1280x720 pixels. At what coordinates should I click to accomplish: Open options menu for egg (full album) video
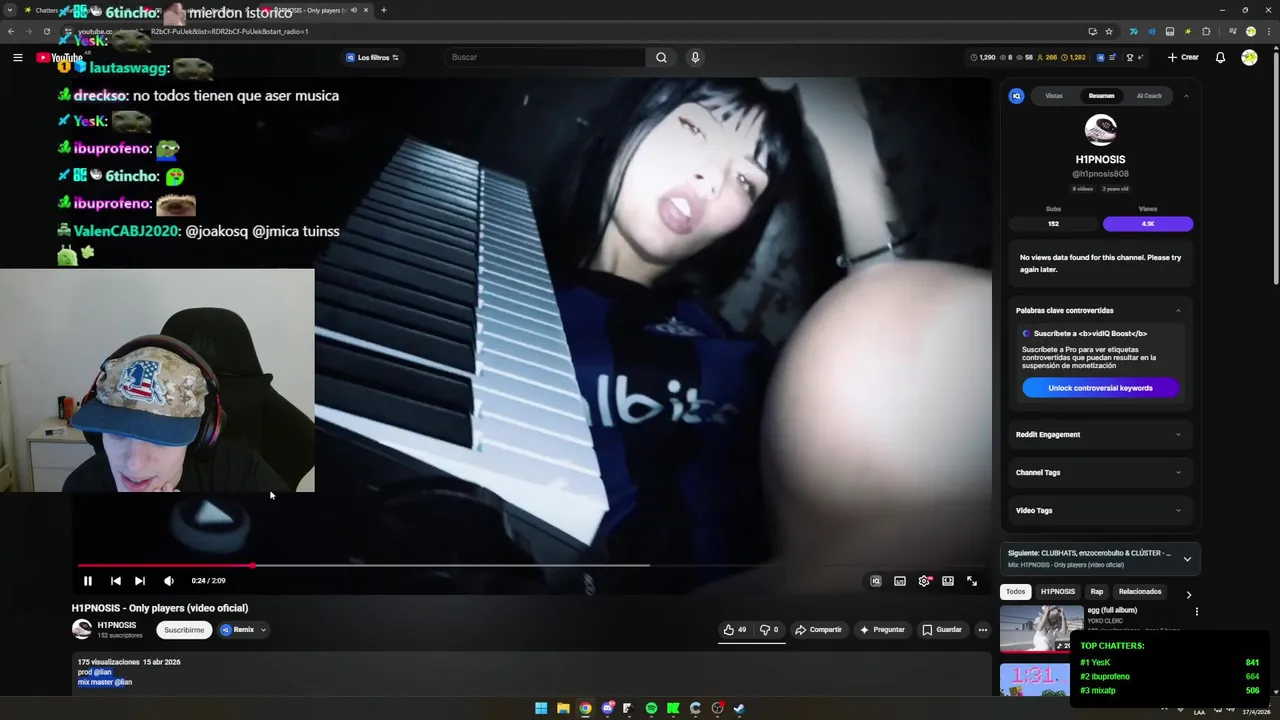1196,612
